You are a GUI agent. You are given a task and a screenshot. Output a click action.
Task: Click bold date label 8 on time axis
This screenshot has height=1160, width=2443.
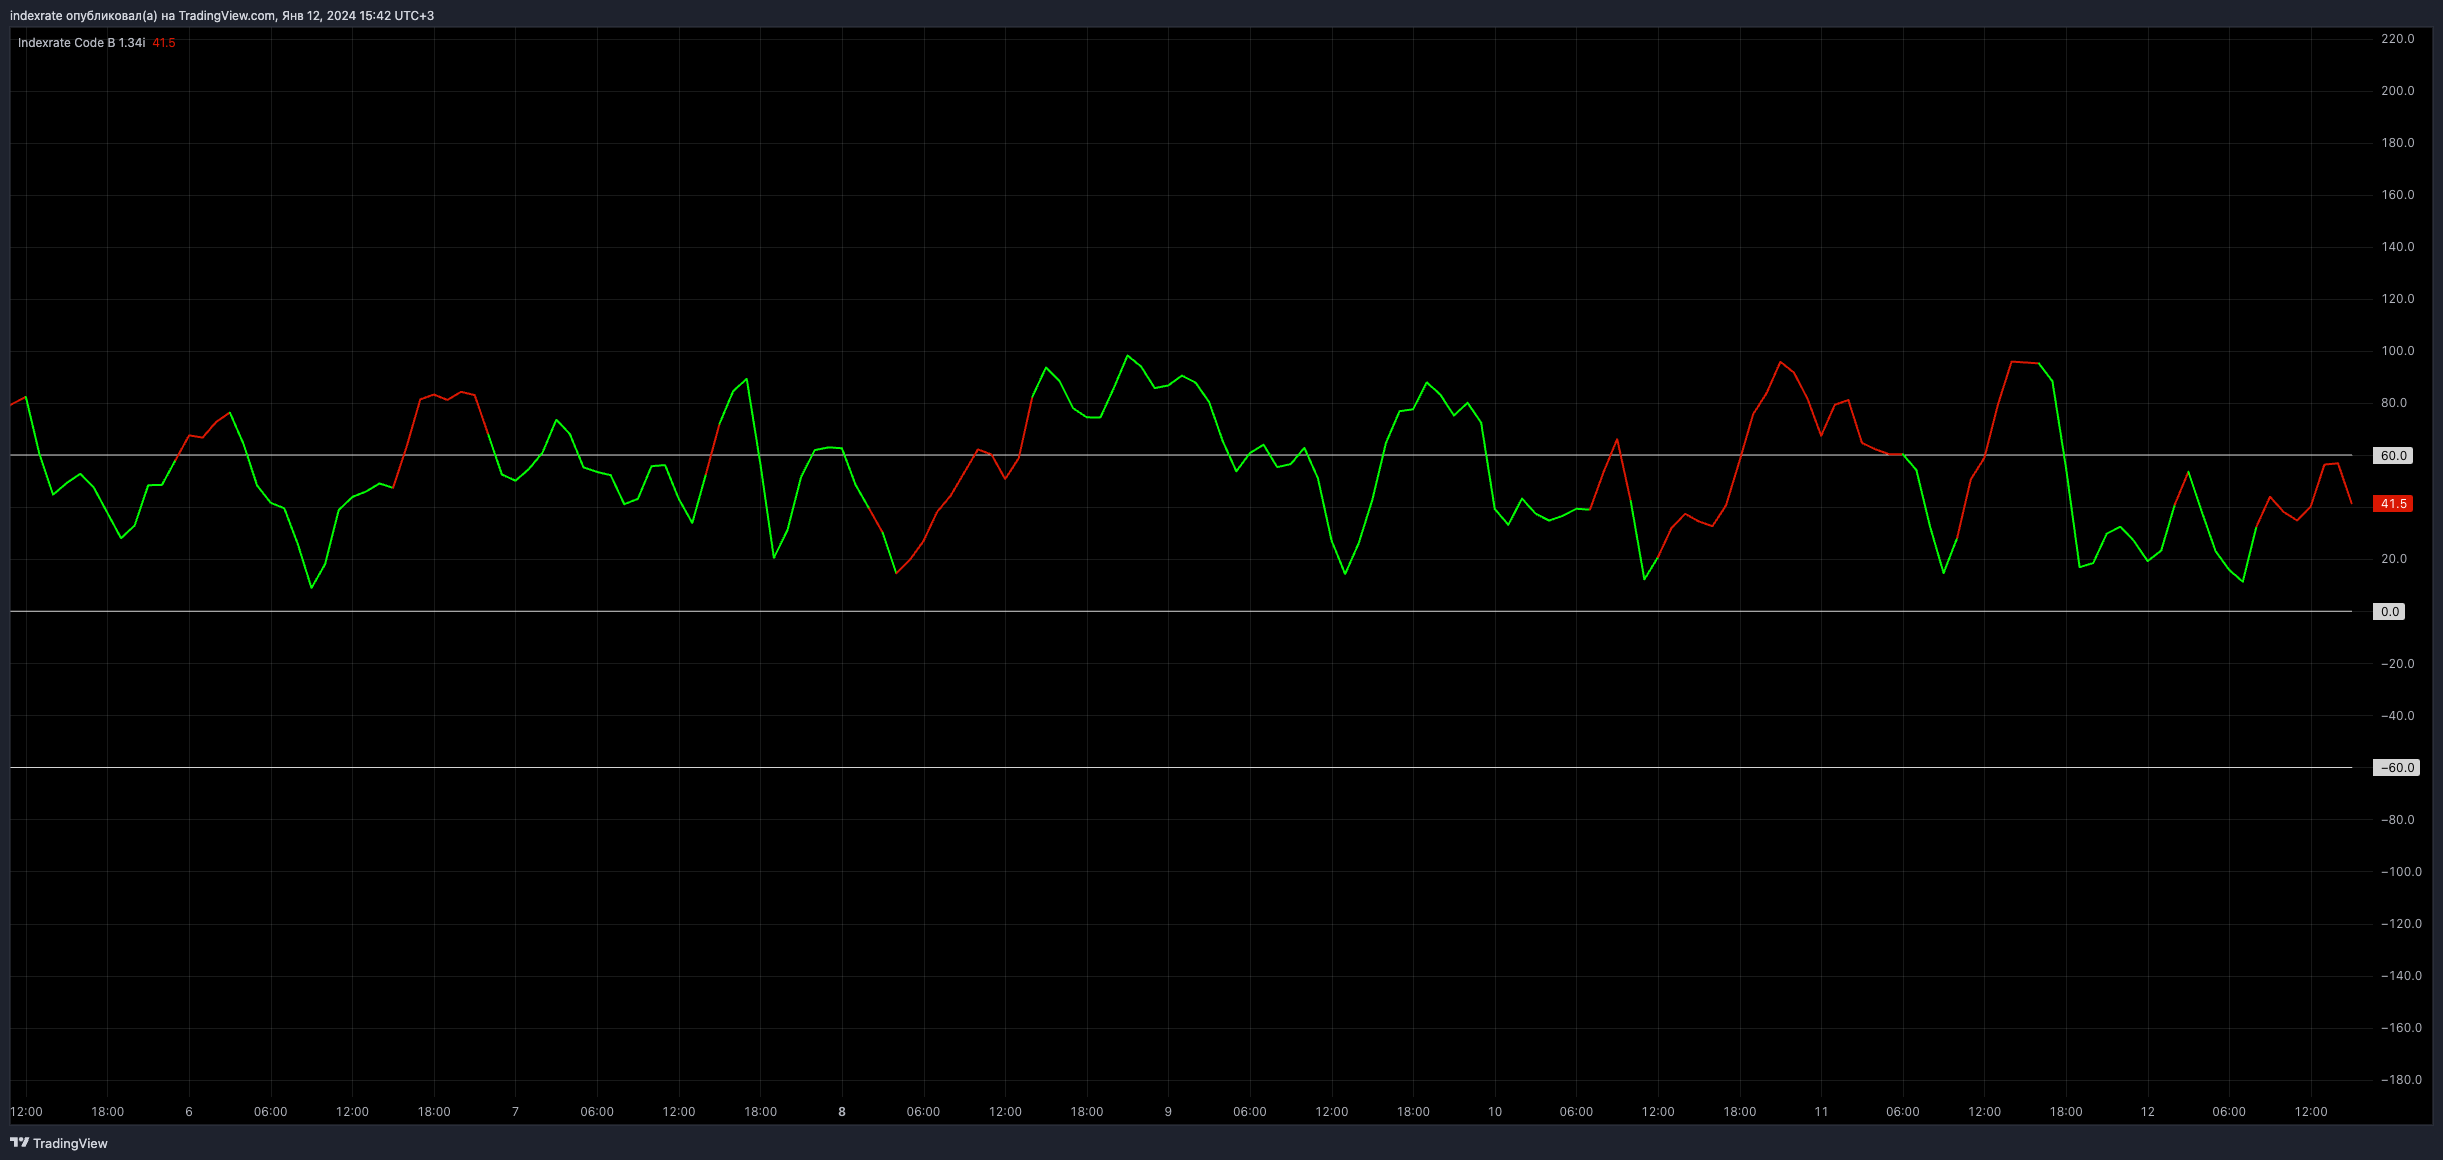click(842, 1112)
